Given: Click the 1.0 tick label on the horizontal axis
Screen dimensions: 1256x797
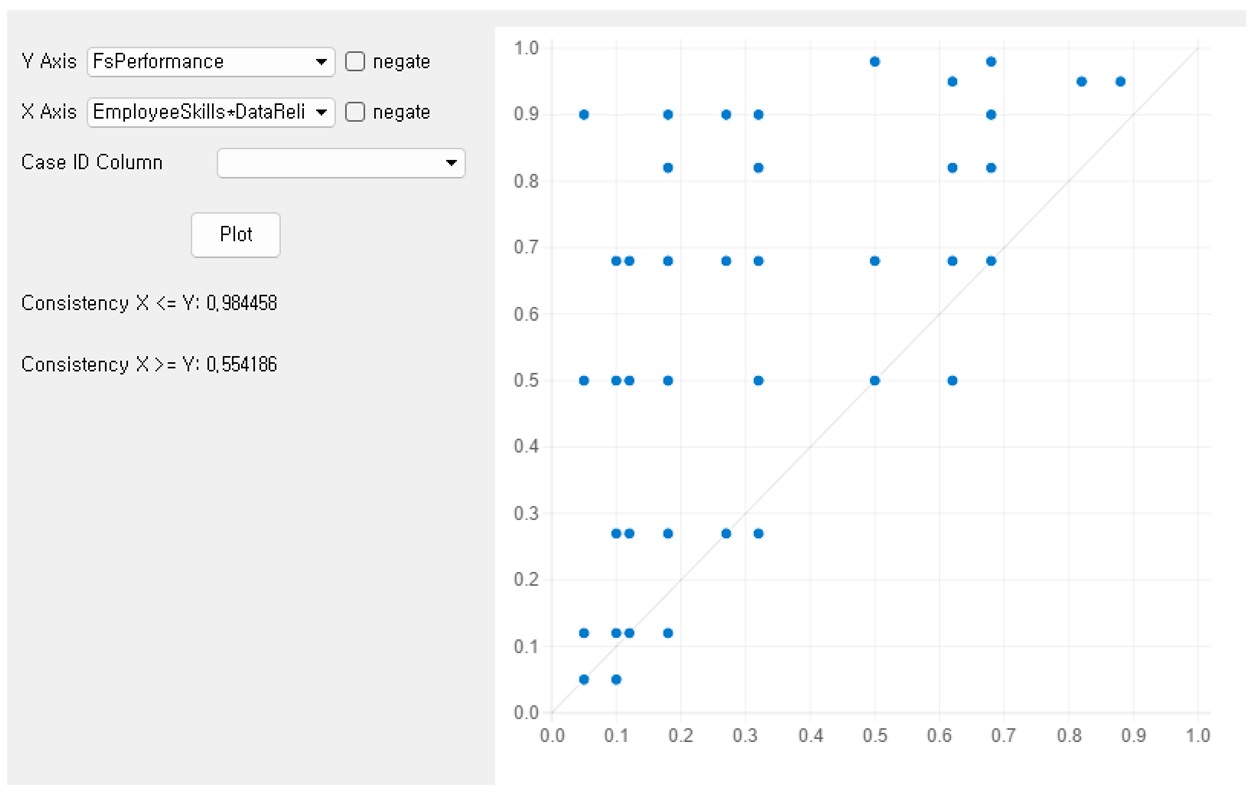Looking at the screenshot, I should pyautogui.click(x=1197, y=736).
